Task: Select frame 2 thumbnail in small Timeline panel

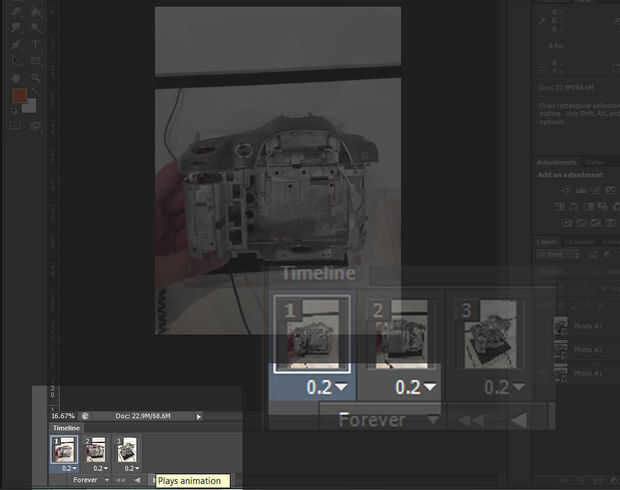Action: [x=95, y=450]
